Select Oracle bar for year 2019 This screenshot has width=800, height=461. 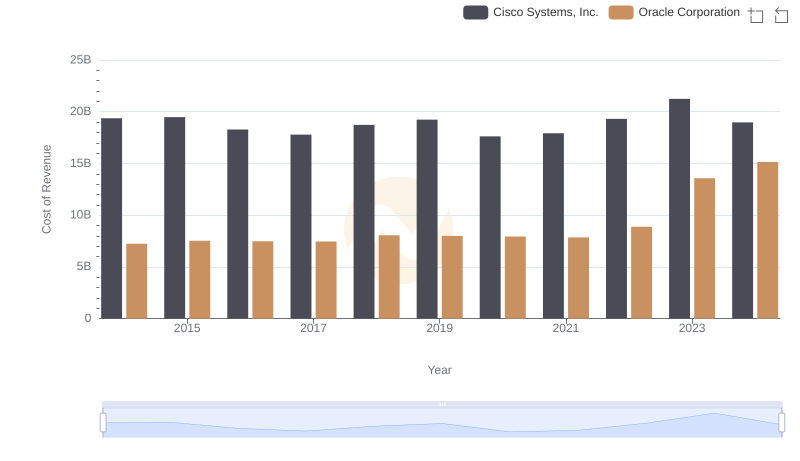pos(452,277)
